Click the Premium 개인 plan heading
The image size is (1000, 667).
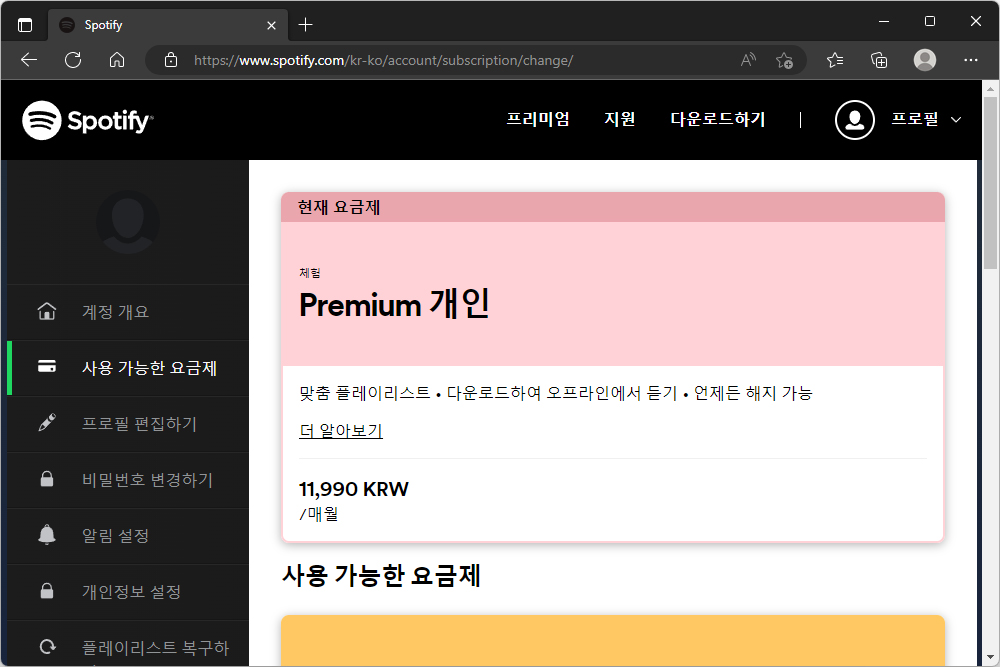pos(394,304)
